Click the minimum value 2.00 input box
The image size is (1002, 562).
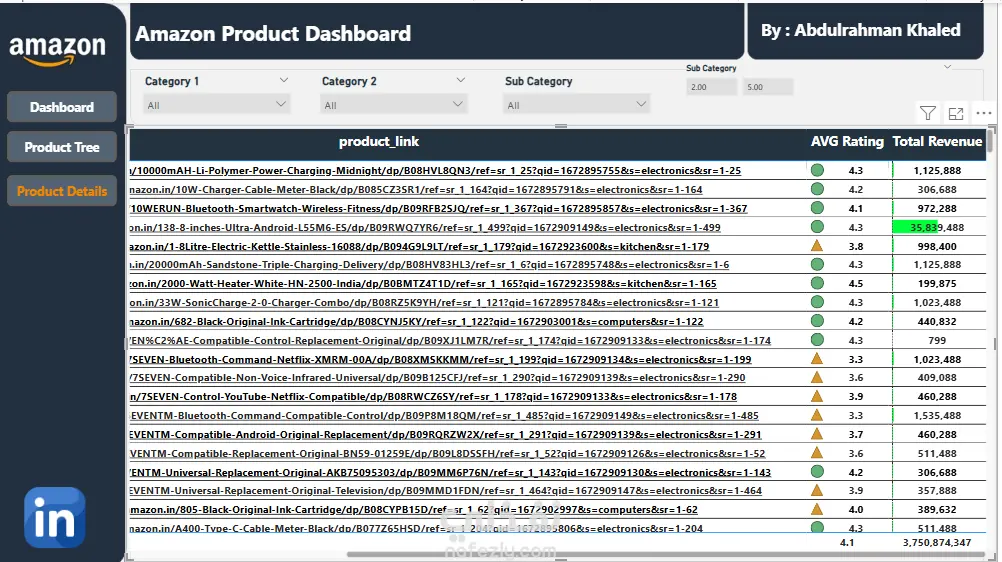712,87
